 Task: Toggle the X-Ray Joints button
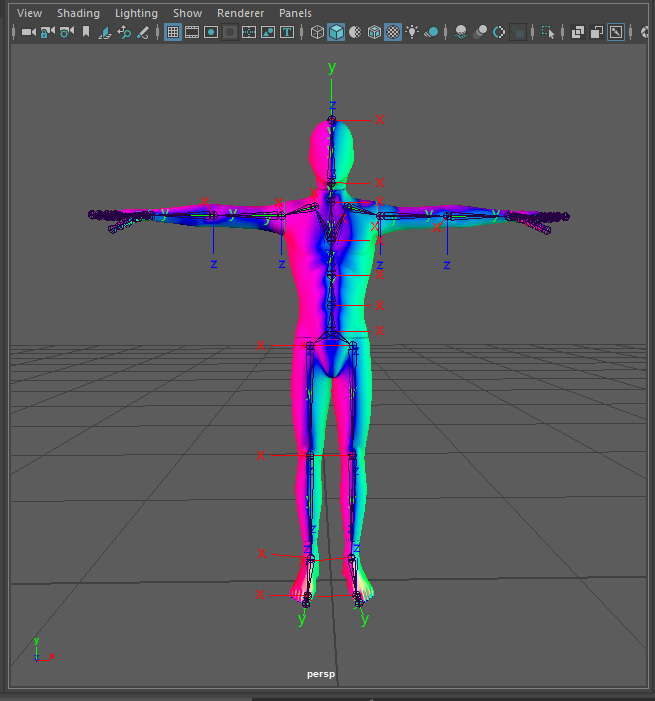(x=616, y=32)
